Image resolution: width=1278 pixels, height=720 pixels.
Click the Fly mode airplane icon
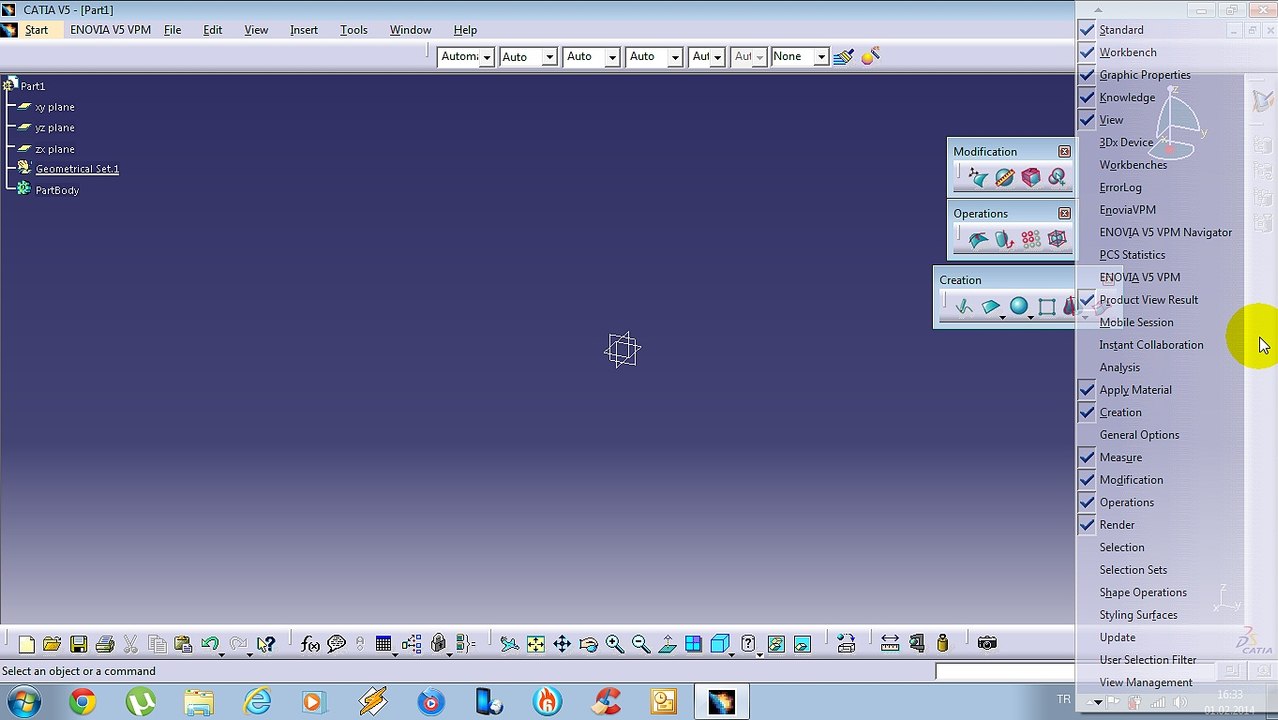[x=509, y=644]
